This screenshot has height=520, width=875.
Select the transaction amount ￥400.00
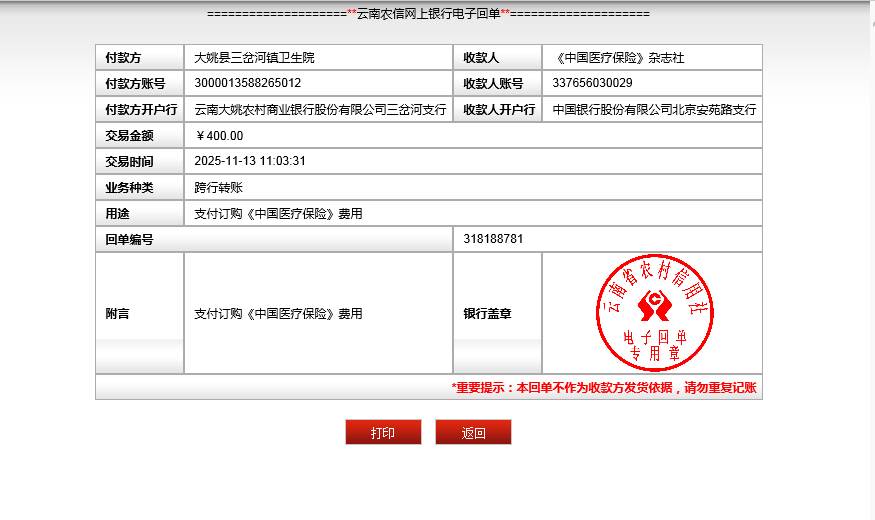coord(220,136)
